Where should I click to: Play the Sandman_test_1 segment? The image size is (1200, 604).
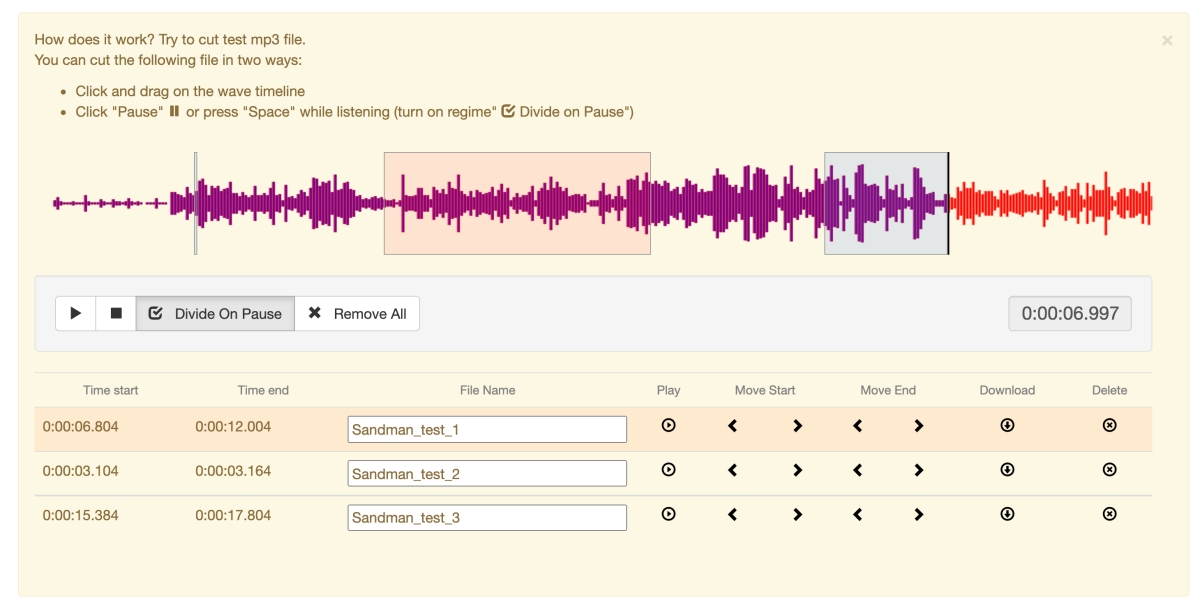[x=669, y=426]
